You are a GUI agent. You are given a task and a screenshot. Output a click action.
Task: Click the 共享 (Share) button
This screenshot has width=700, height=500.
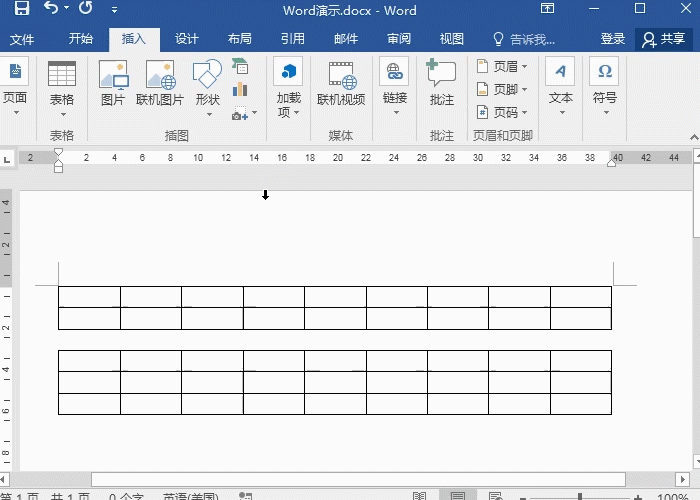[663, 39]
